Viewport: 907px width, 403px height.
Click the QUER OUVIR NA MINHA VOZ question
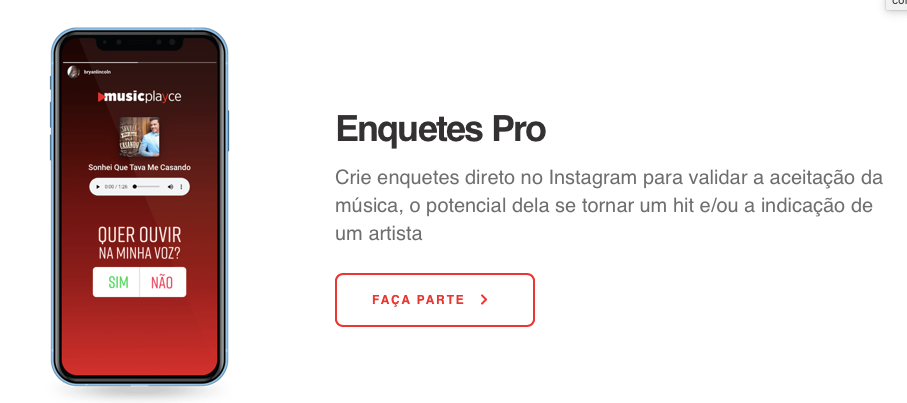click(139, 243)
